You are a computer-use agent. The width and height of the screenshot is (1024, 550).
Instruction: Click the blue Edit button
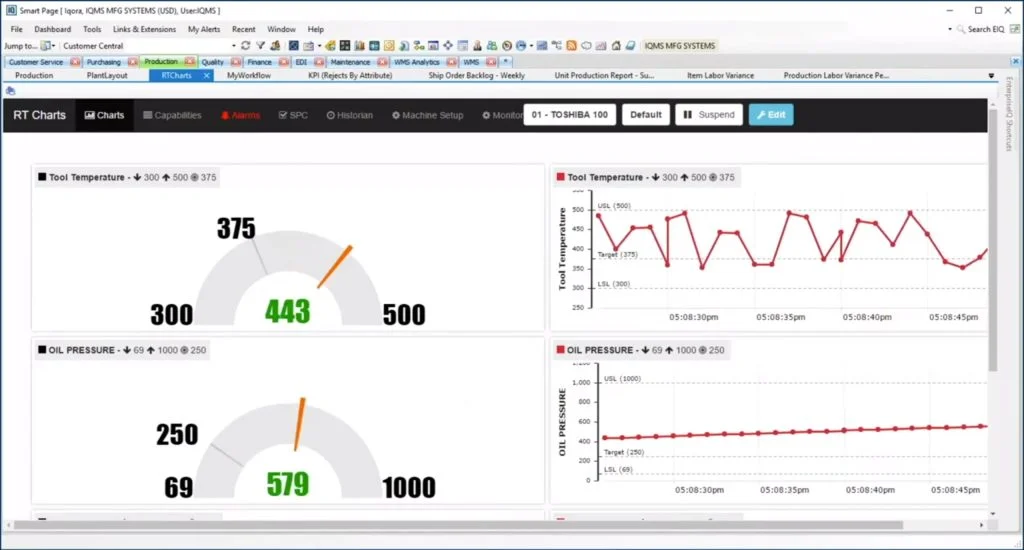(771, 115)
